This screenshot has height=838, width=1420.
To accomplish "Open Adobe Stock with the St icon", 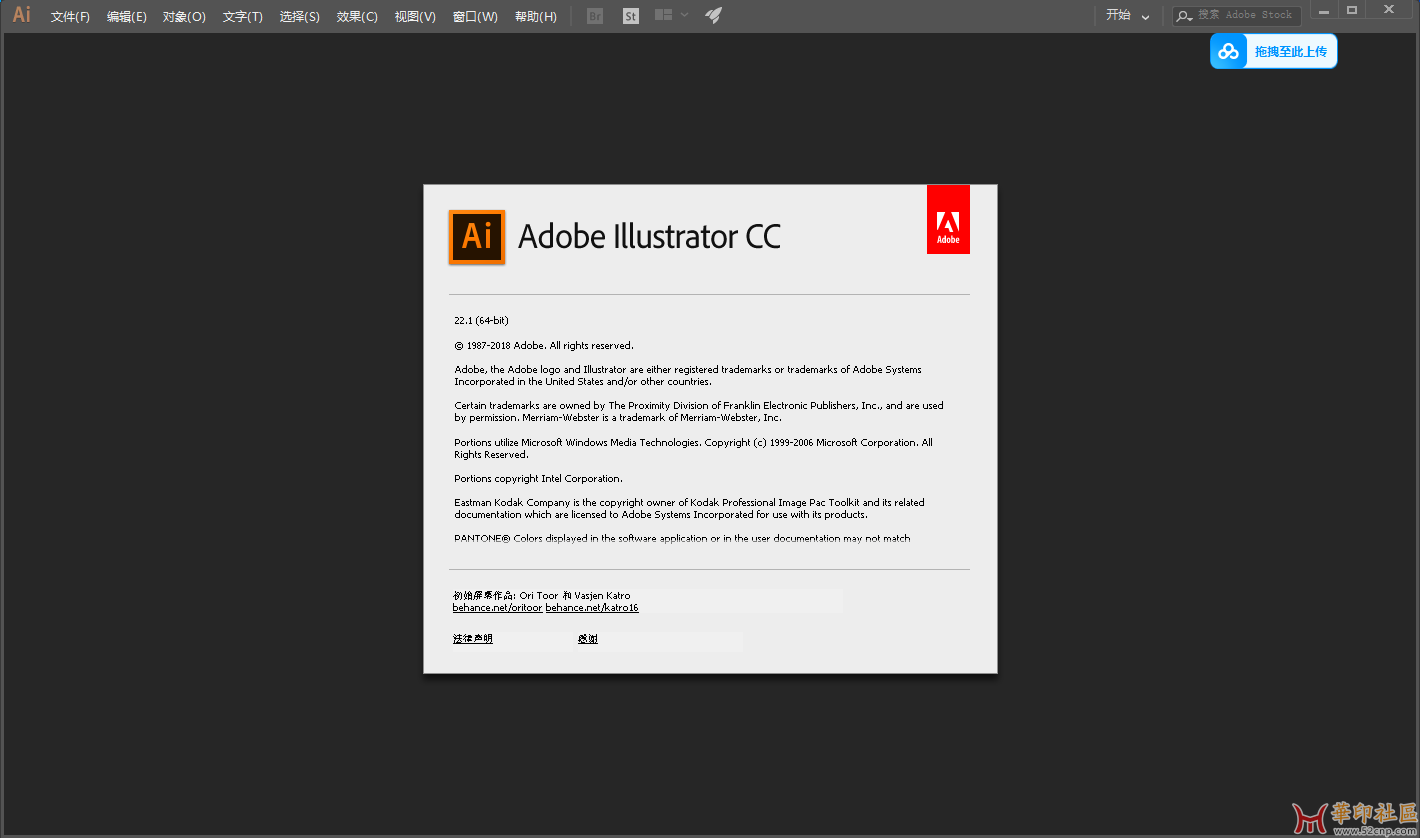I will click(630, 16).
